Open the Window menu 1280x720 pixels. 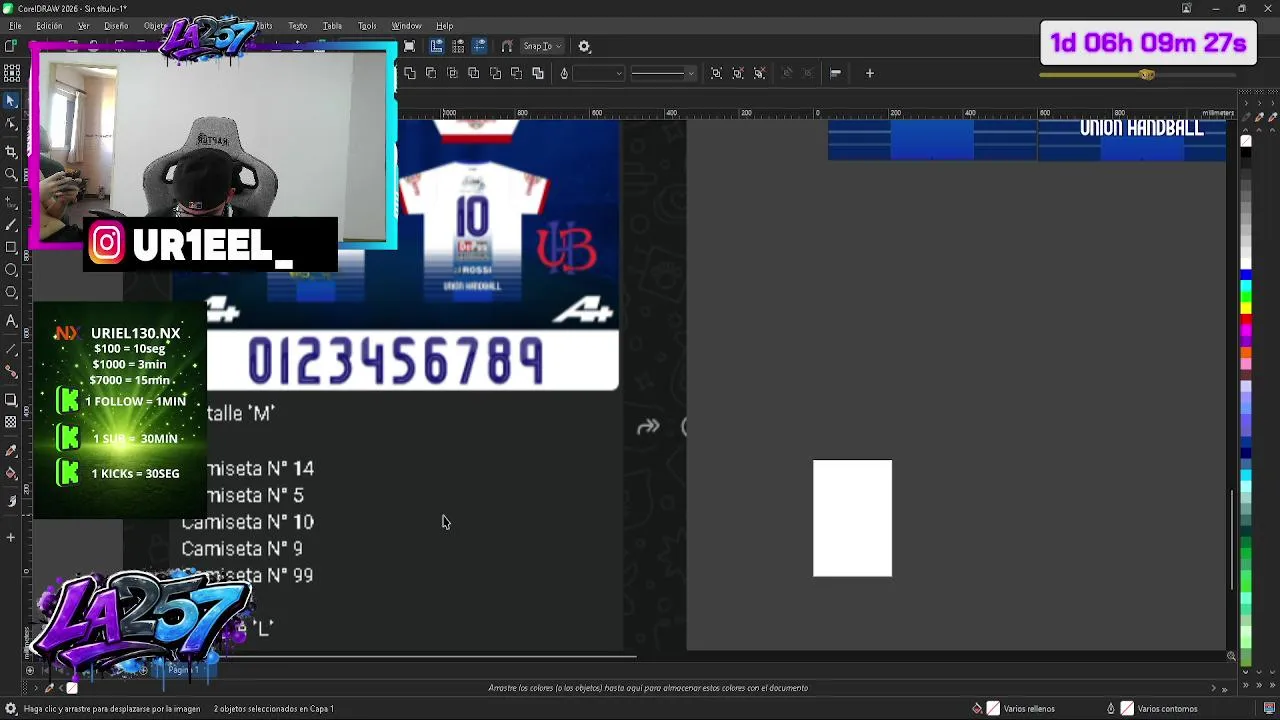(x=406, y=26)
